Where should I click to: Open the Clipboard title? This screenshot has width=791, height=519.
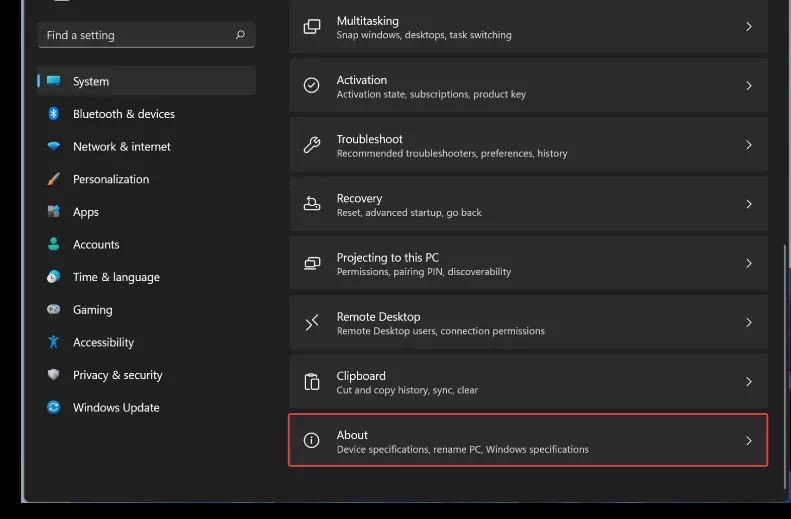[361, 376]
